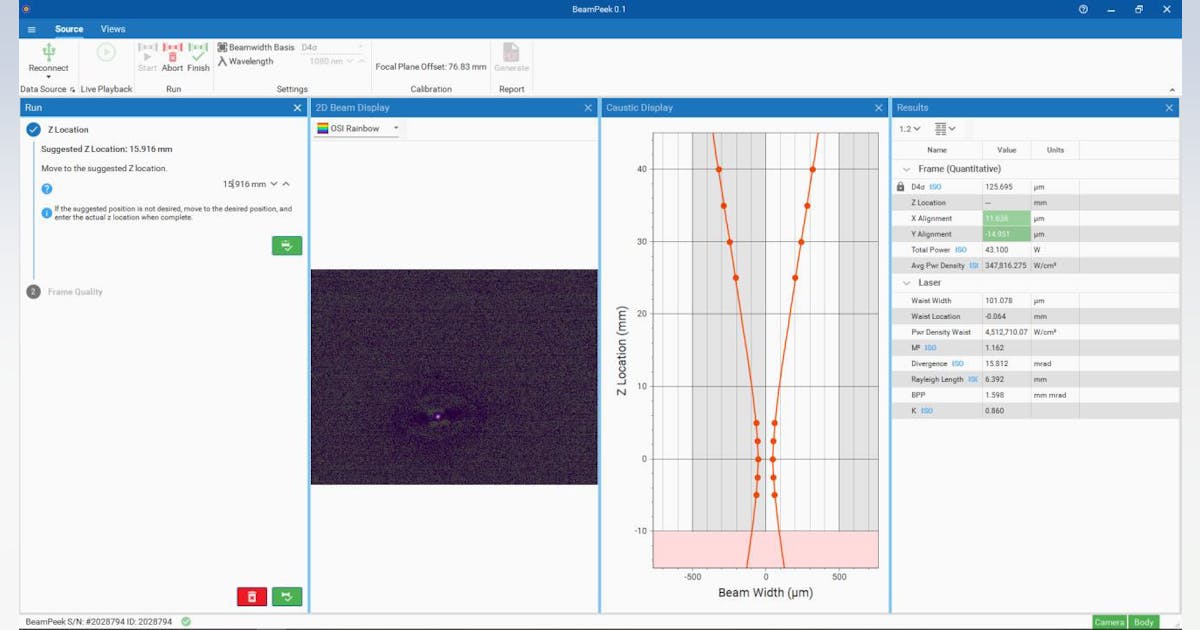The image size is (1200, 630).
Task: Select the Source ribbon tab
Action: pyautogui.click(x=68, y=28)
